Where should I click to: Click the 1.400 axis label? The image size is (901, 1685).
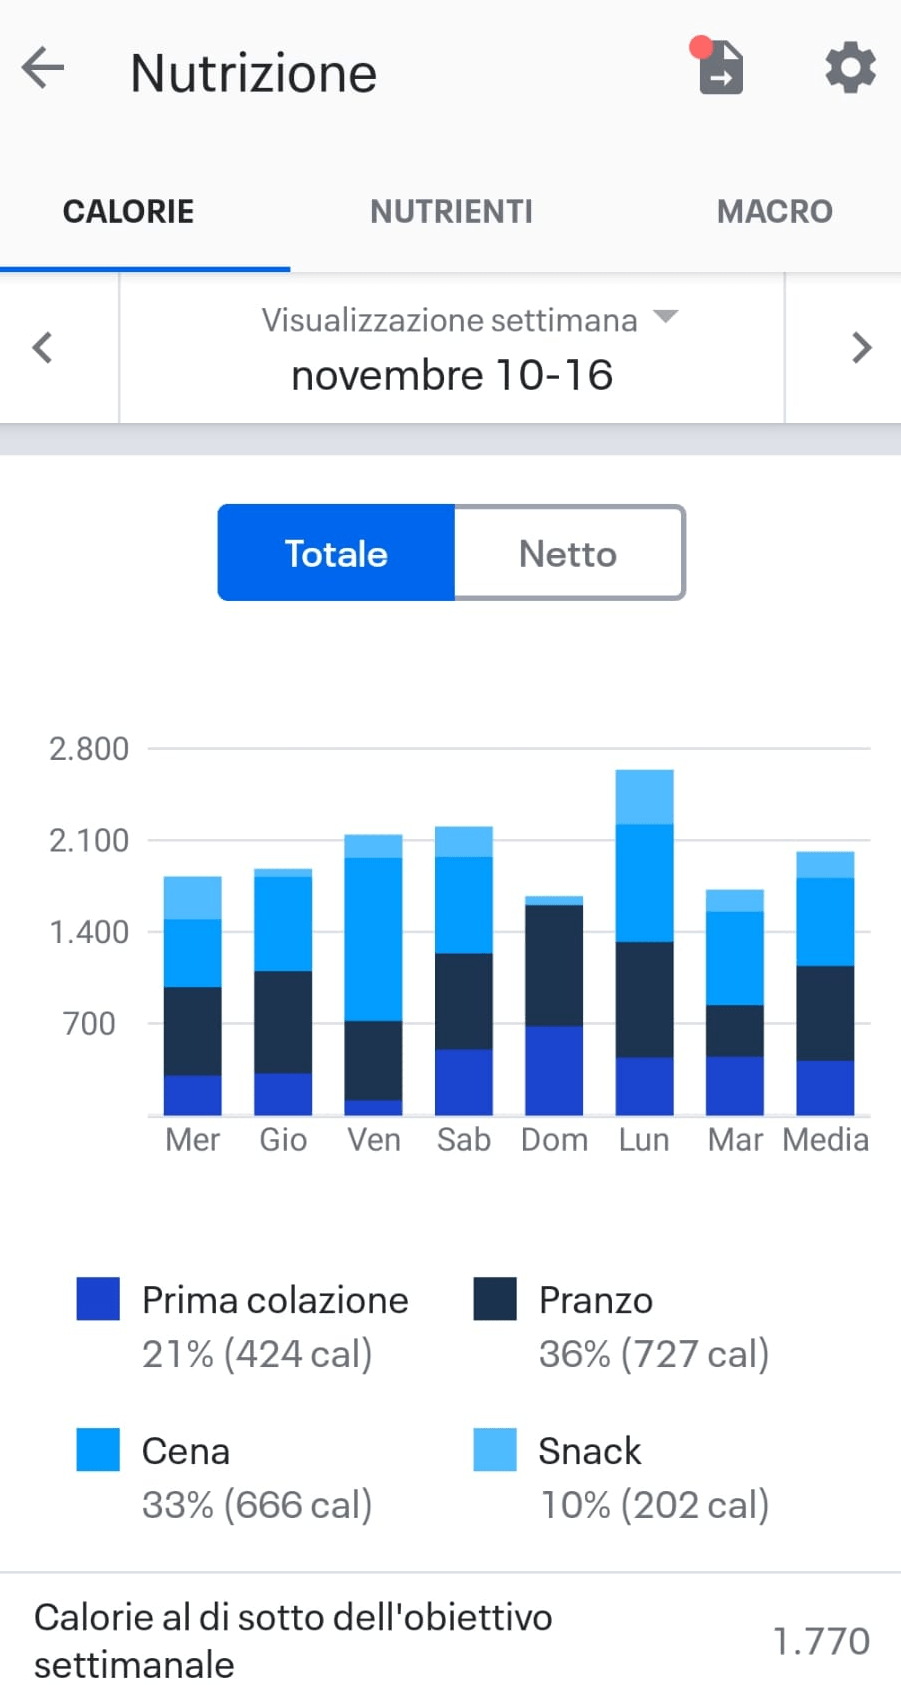click(89, 933)
